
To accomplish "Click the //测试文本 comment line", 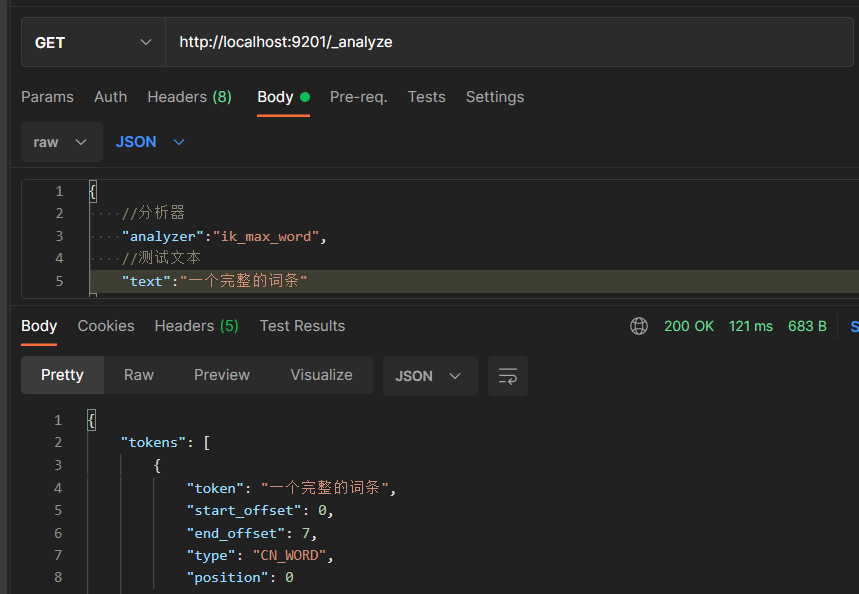I will [161, 258].
